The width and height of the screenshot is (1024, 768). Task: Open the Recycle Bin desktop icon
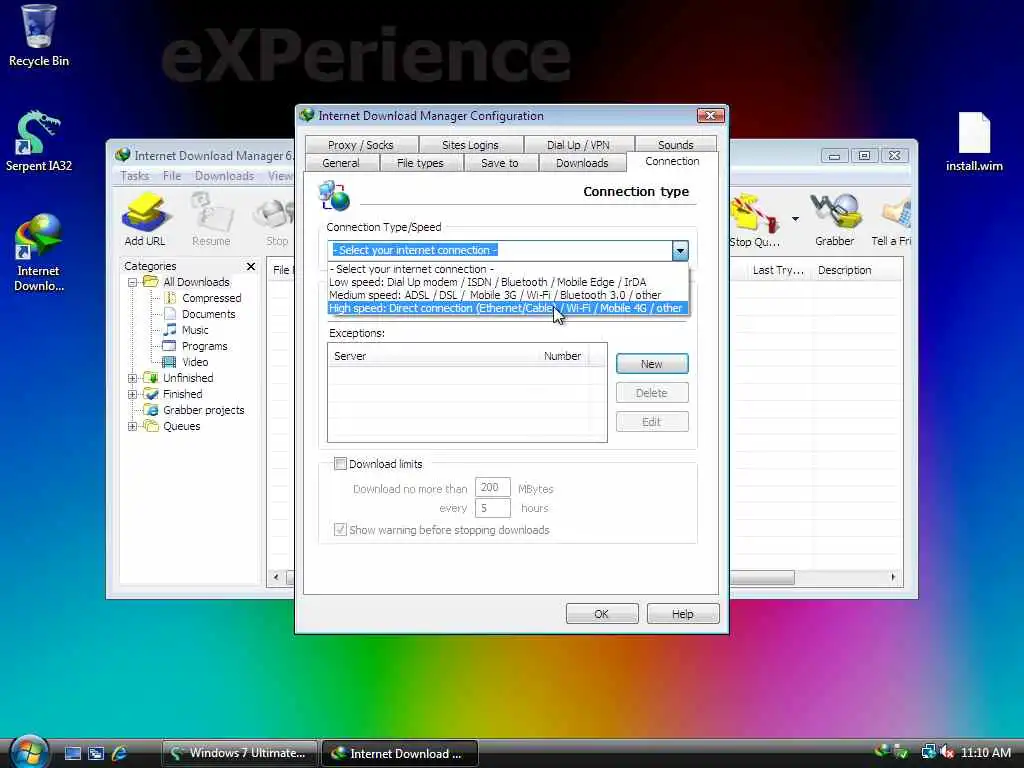click(38, 36)
